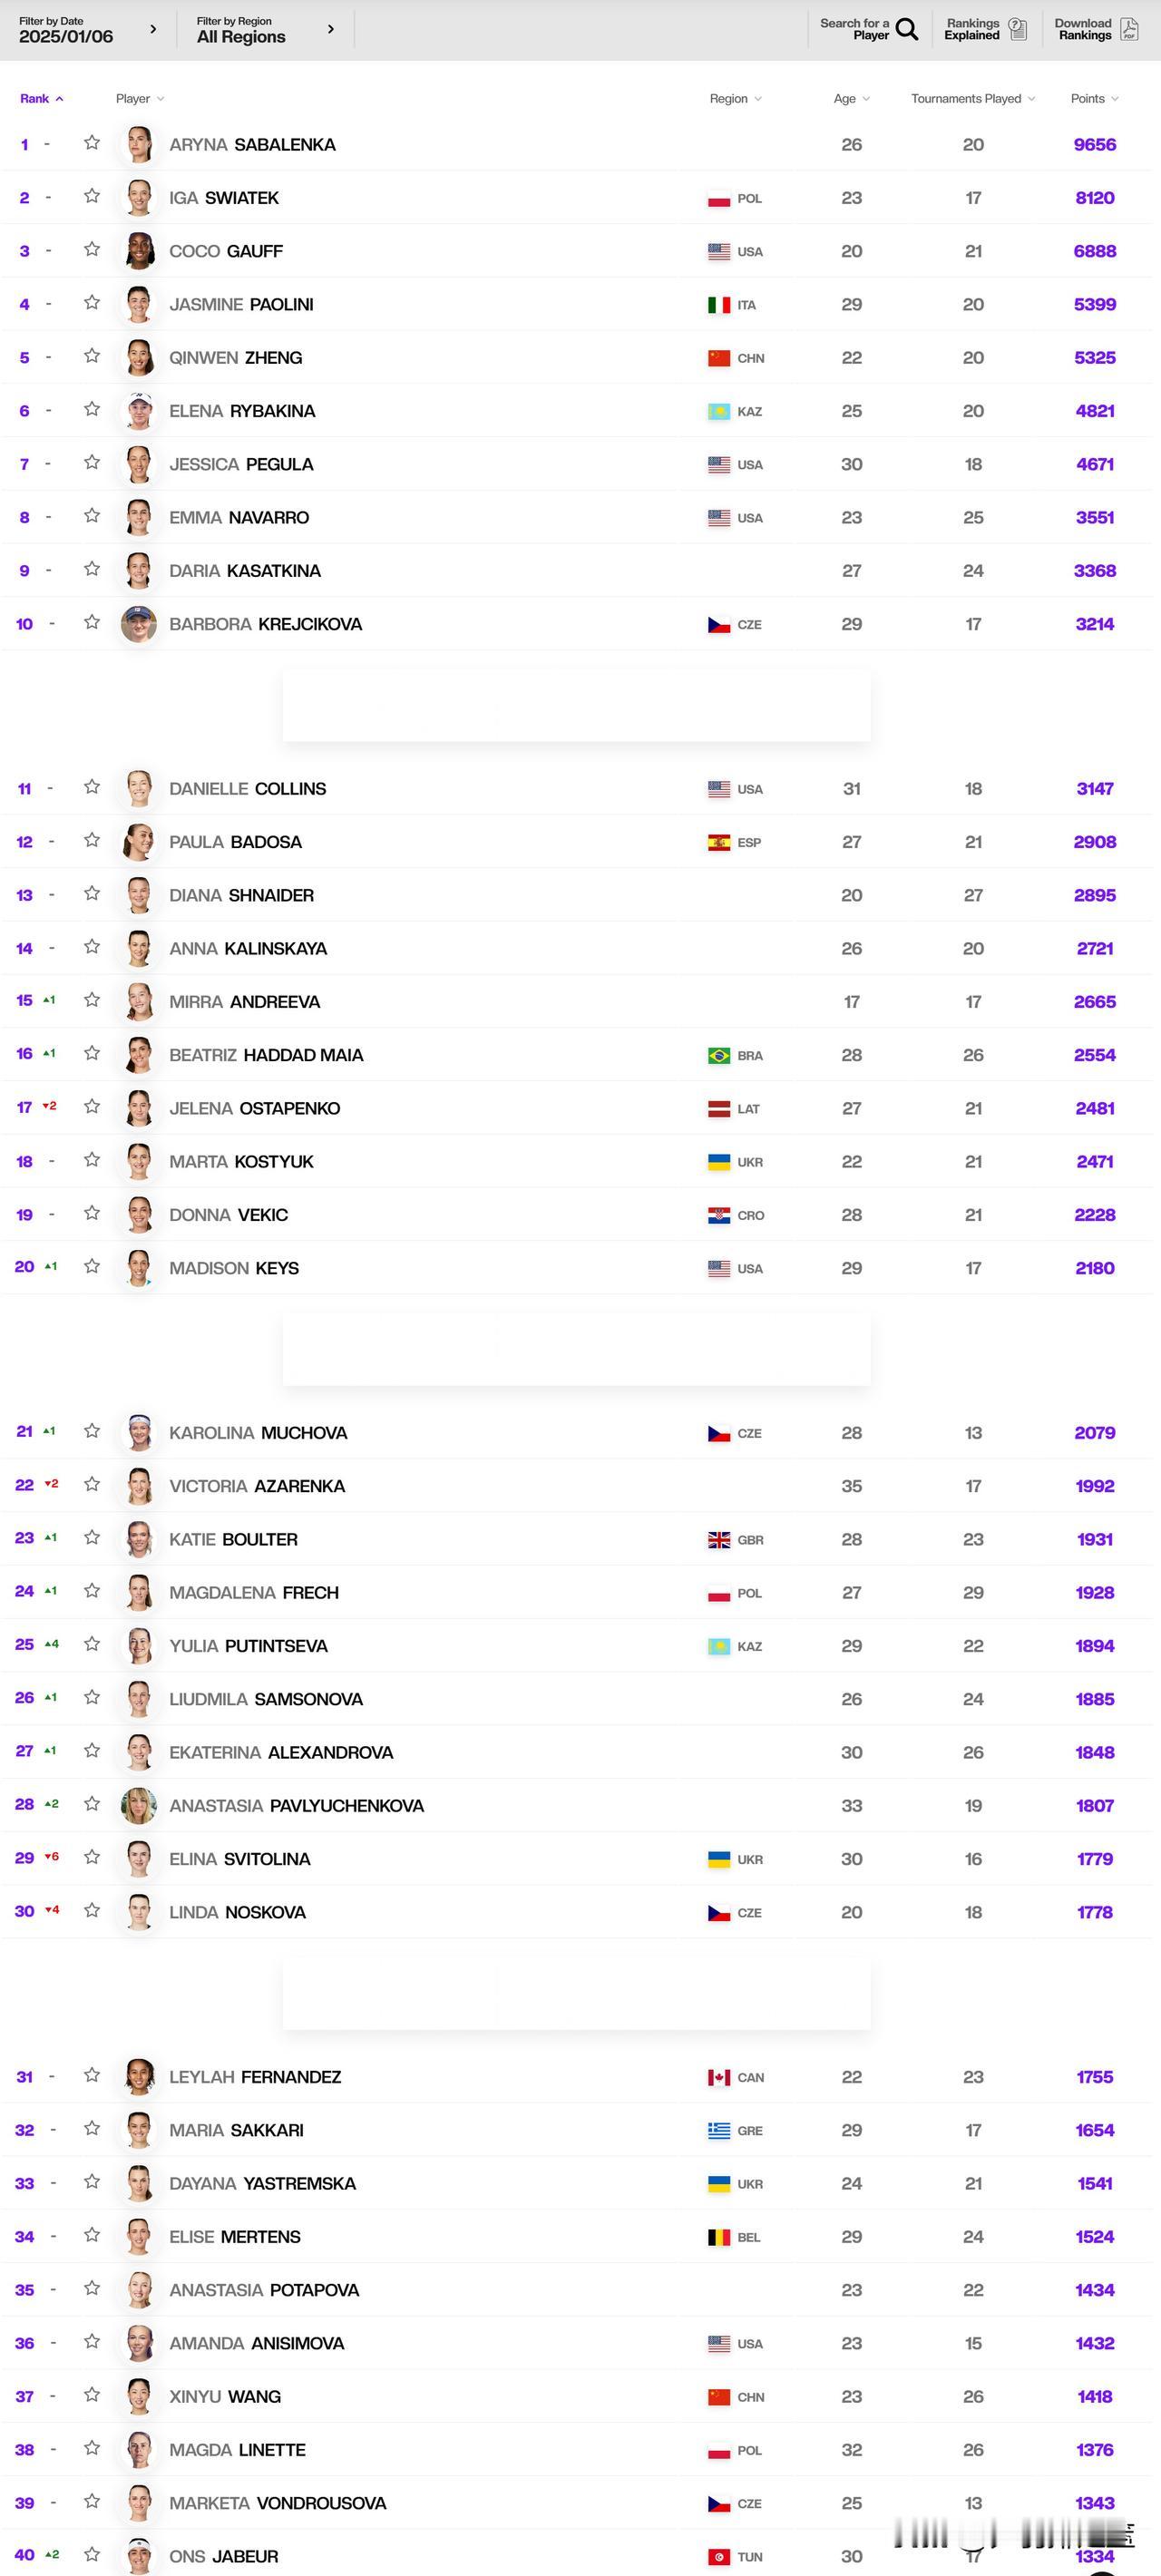Screen dimensions: 1161x2576
Task: Click the Download Rankings PDF icon
Action: pos(1129,29)
